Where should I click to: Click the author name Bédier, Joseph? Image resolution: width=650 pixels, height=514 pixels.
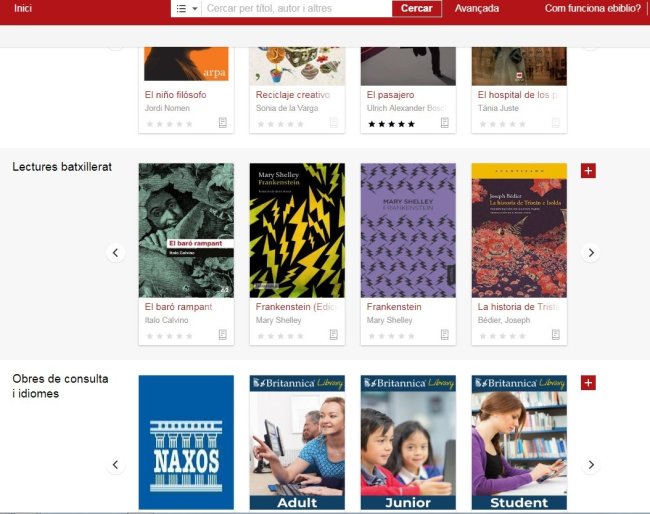tap(504, 320)
